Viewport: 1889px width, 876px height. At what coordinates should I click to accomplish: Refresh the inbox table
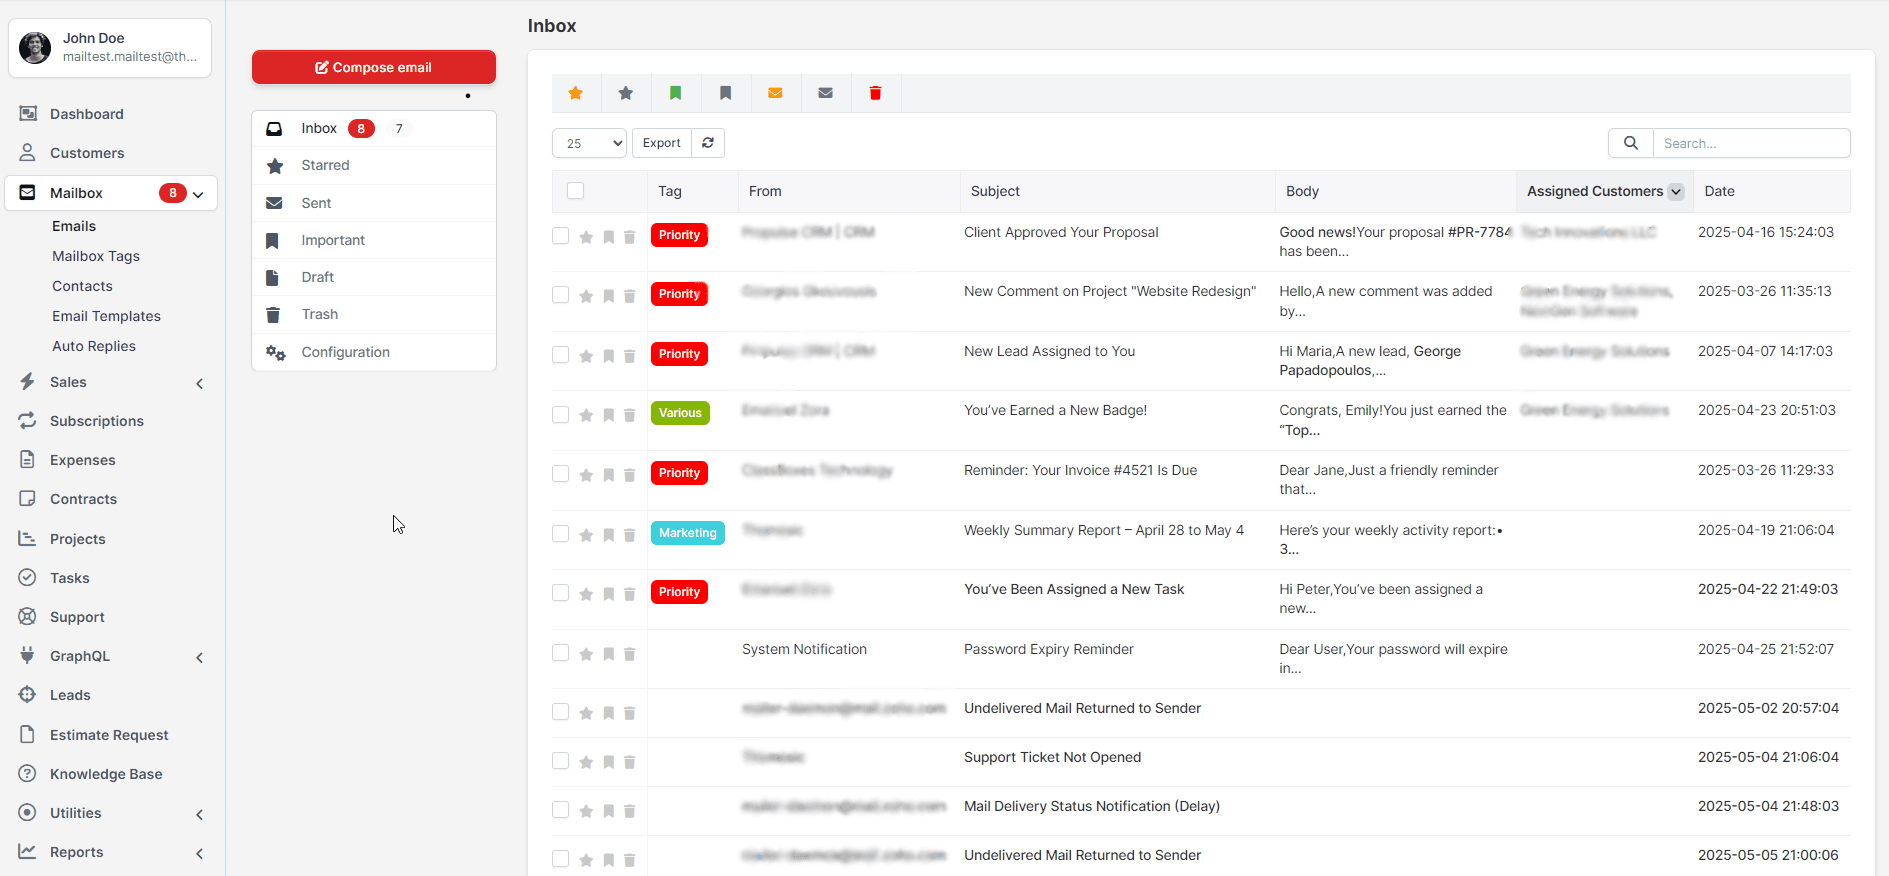708,143
